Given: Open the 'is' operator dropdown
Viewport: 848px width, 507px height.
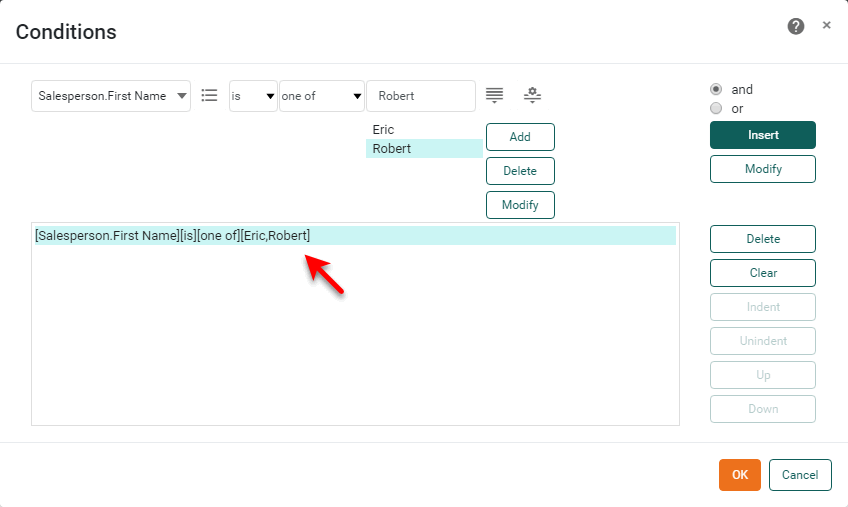Looking at the screenshot, I should pyautogui.click(x=253, y=96).
